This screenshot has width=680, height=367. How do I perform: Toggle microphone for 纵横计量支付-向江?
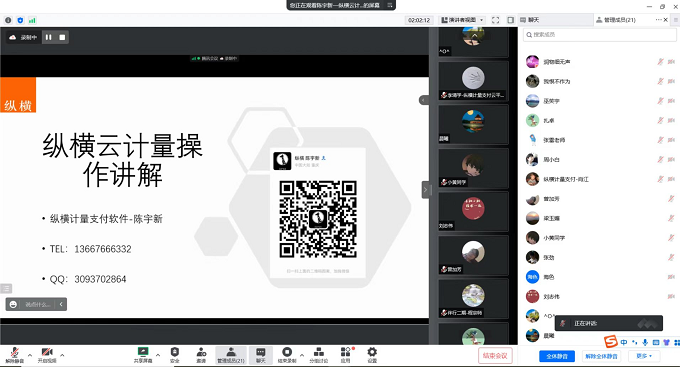tap(660, 179)
